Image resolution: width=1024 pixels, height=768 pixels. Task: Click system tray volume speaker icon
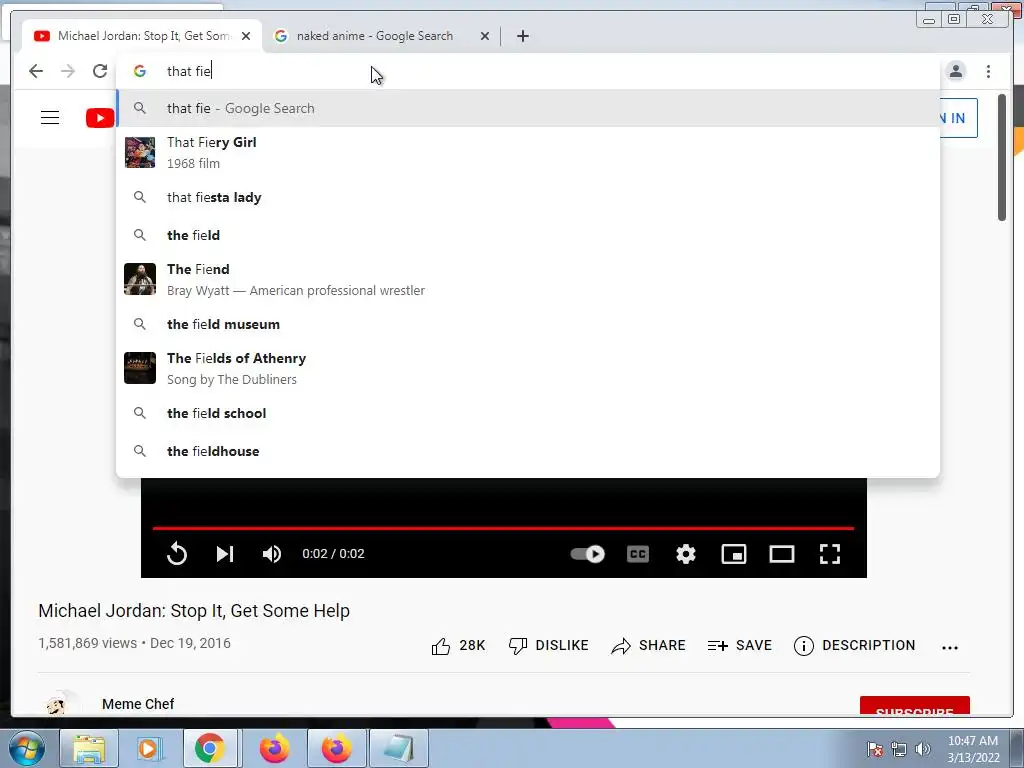(x=922, y=749)
